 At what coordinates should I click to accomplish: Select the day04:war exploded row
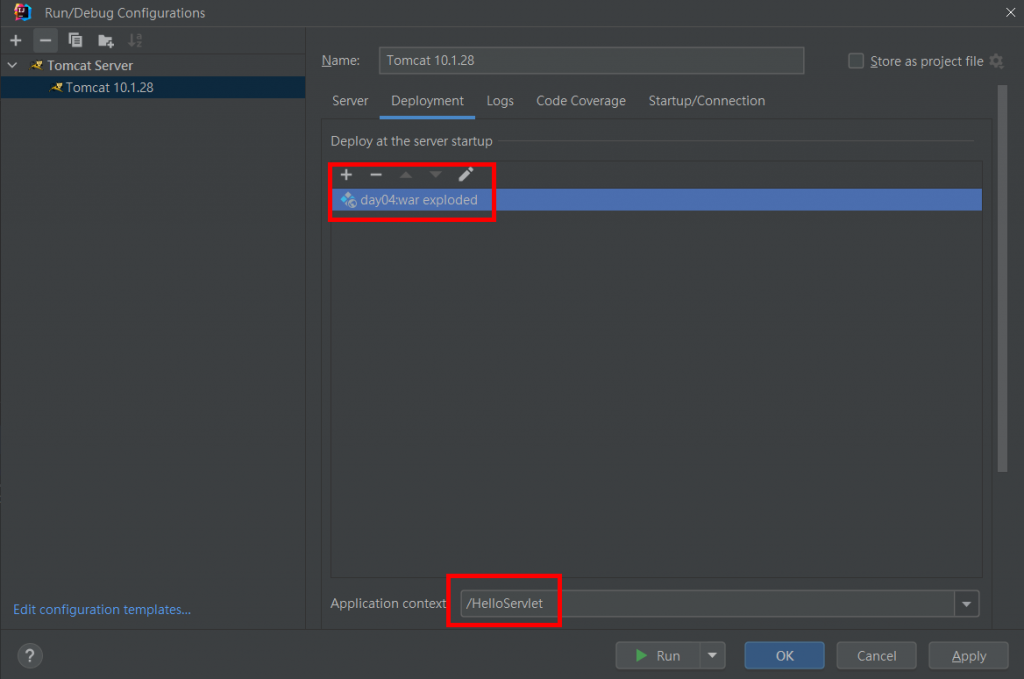tap(656, 200)
